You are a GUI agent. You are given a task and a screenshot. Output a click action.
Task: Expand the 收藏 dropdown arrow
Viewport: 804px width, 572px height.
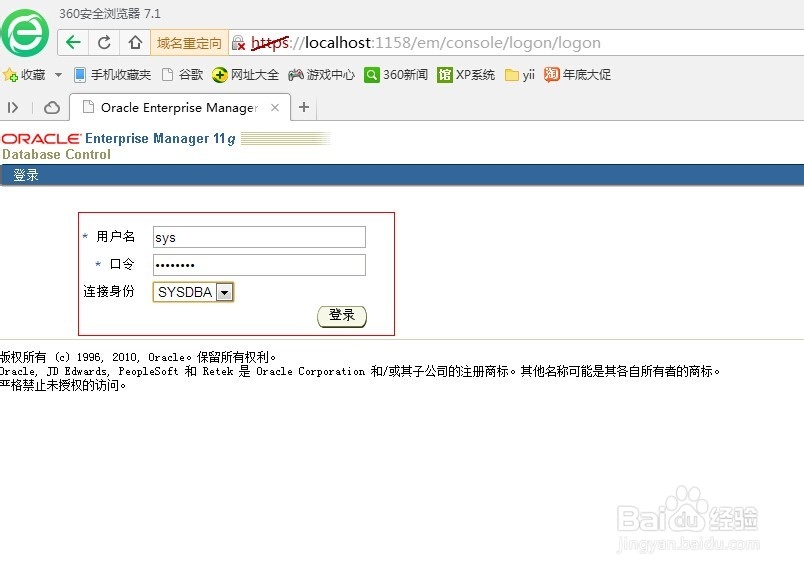(x=58, y=75)
